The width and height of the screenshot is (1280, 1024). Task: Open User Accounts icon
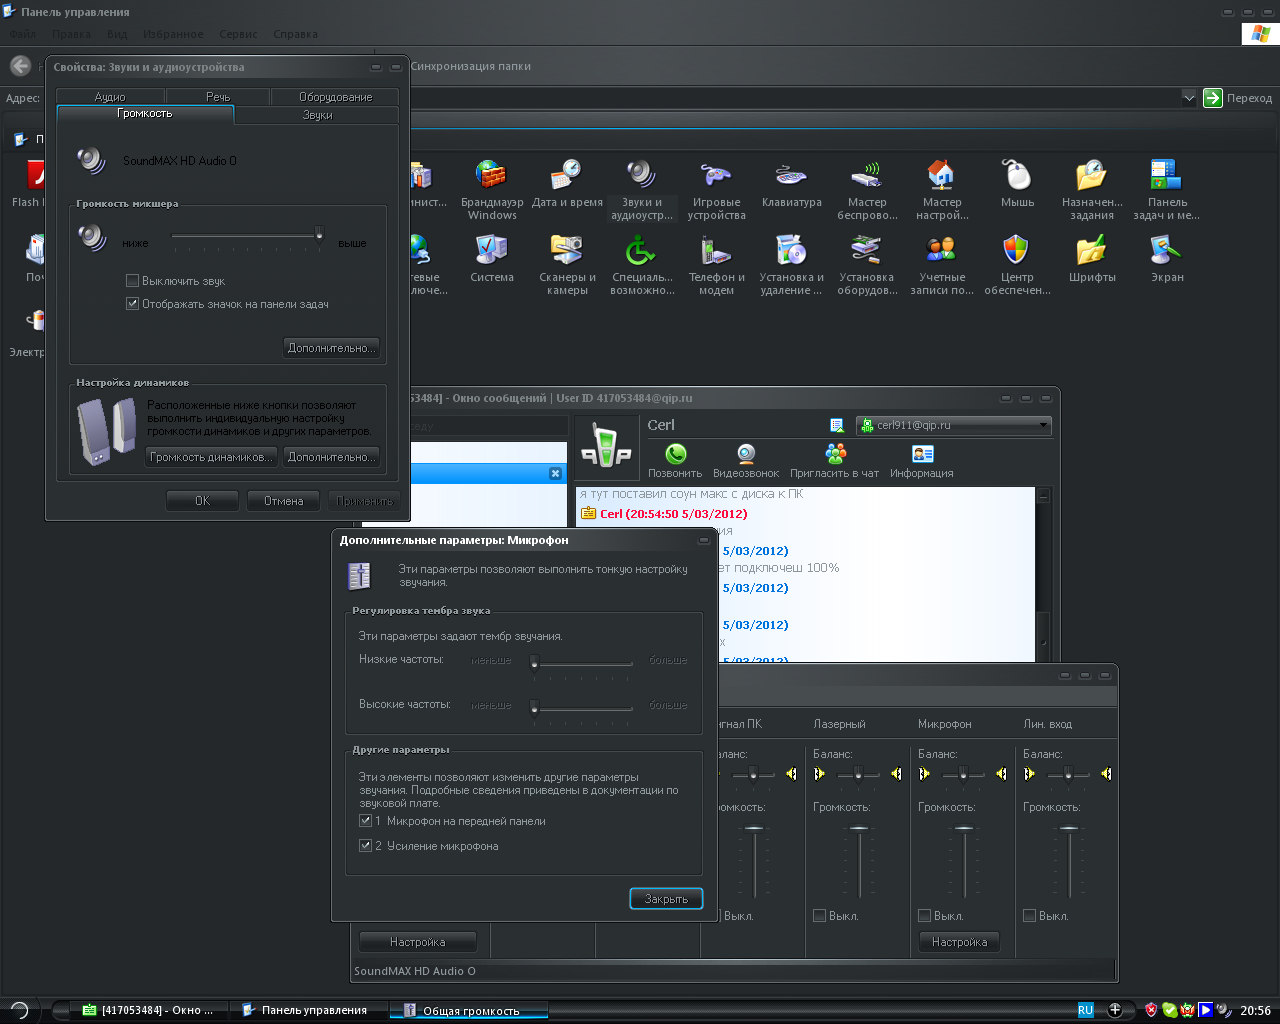[x=942, y=265]
